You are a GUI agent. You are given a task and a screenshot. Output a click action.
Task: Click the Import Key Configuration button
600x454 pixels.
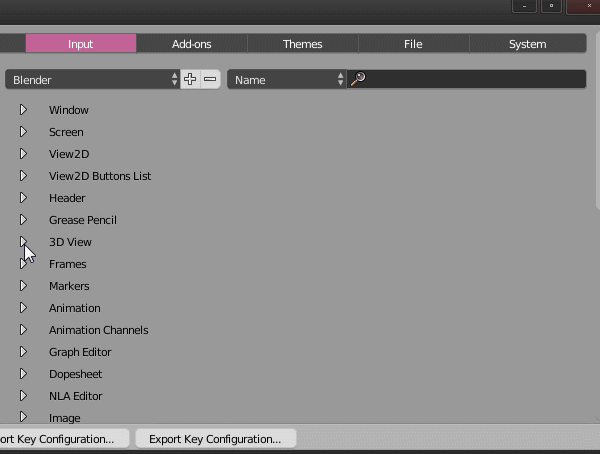pos(64,439)
